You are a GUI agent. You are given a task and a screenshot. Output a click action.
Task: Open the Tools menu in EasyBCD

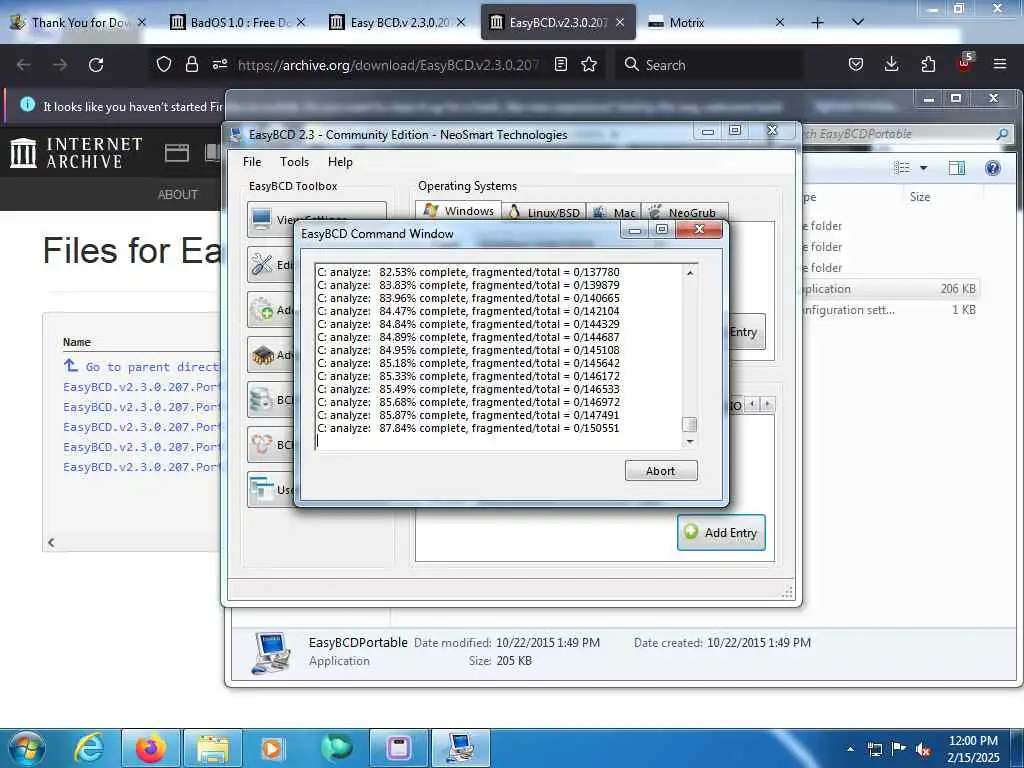[295, 162]
